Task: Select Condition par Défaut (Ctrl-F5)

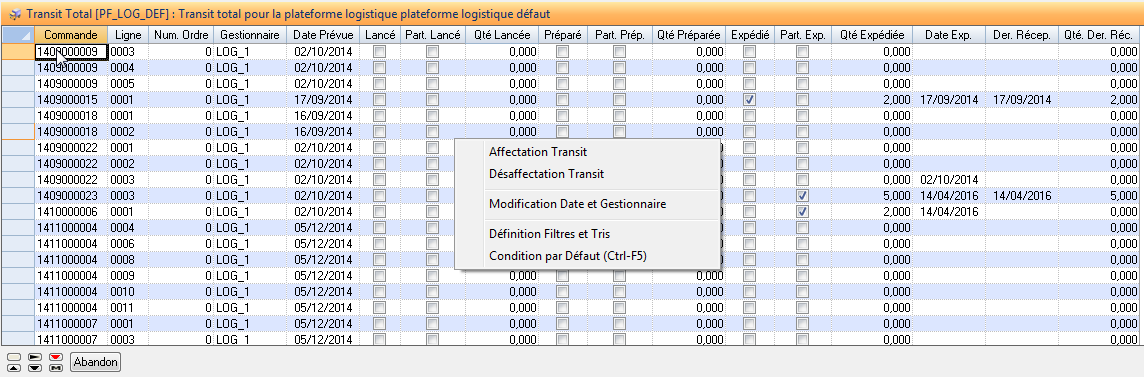Action: click(568, 256)
